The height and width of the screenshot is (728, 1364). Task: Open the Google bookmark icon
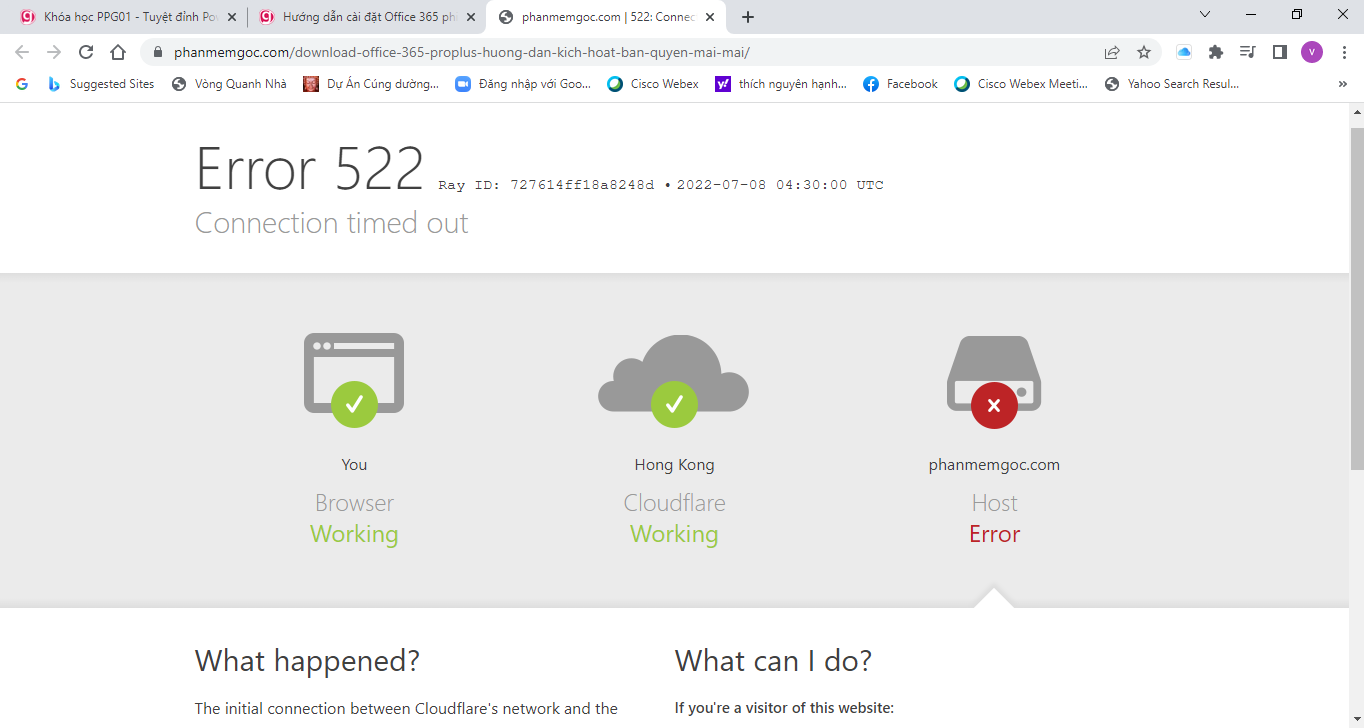pos(22,84)
